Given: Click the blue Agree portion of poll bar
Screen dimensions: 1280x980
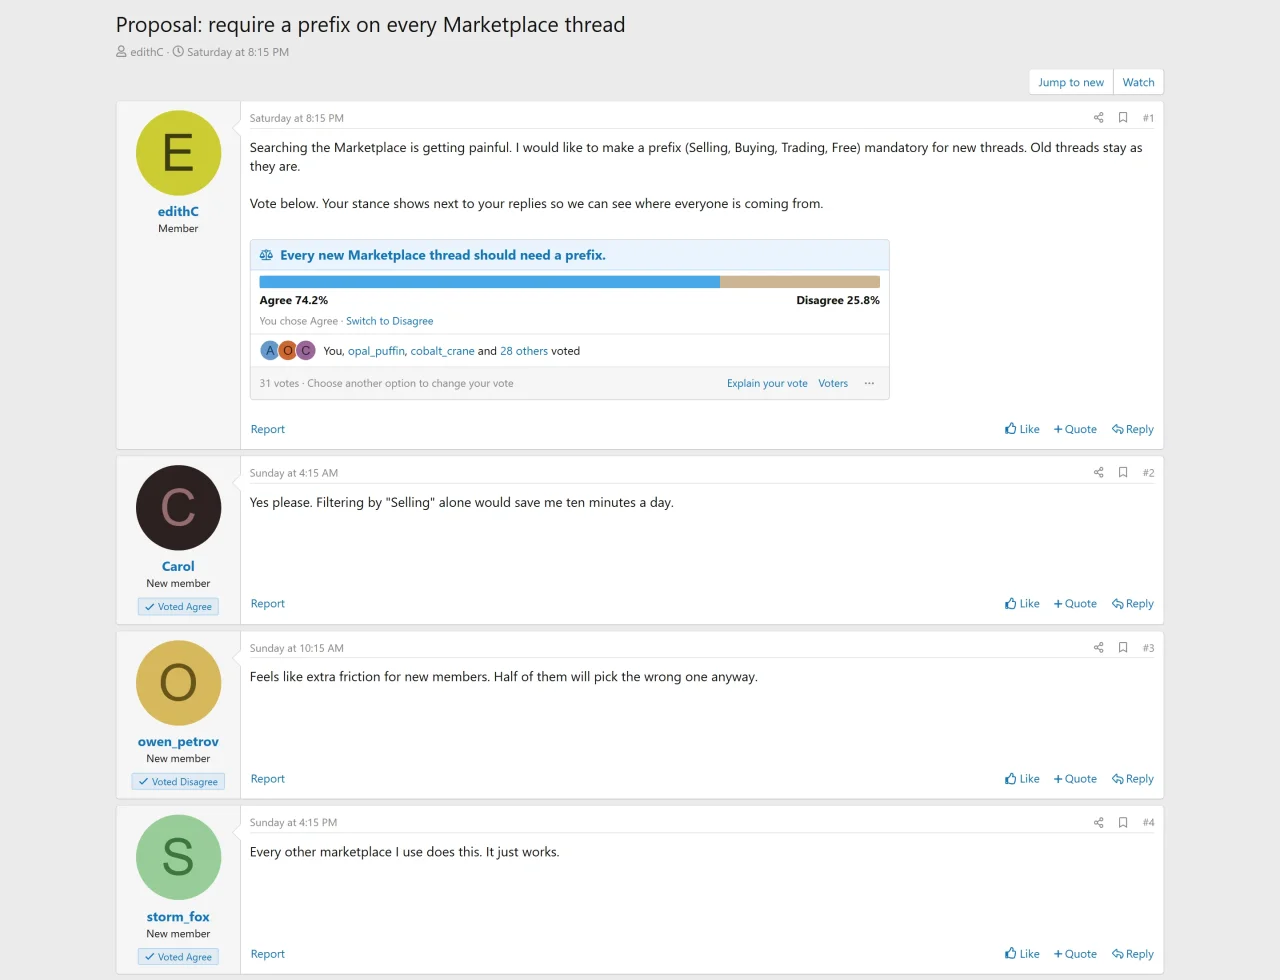Looking at the screenshot, I should pos(490,282).
